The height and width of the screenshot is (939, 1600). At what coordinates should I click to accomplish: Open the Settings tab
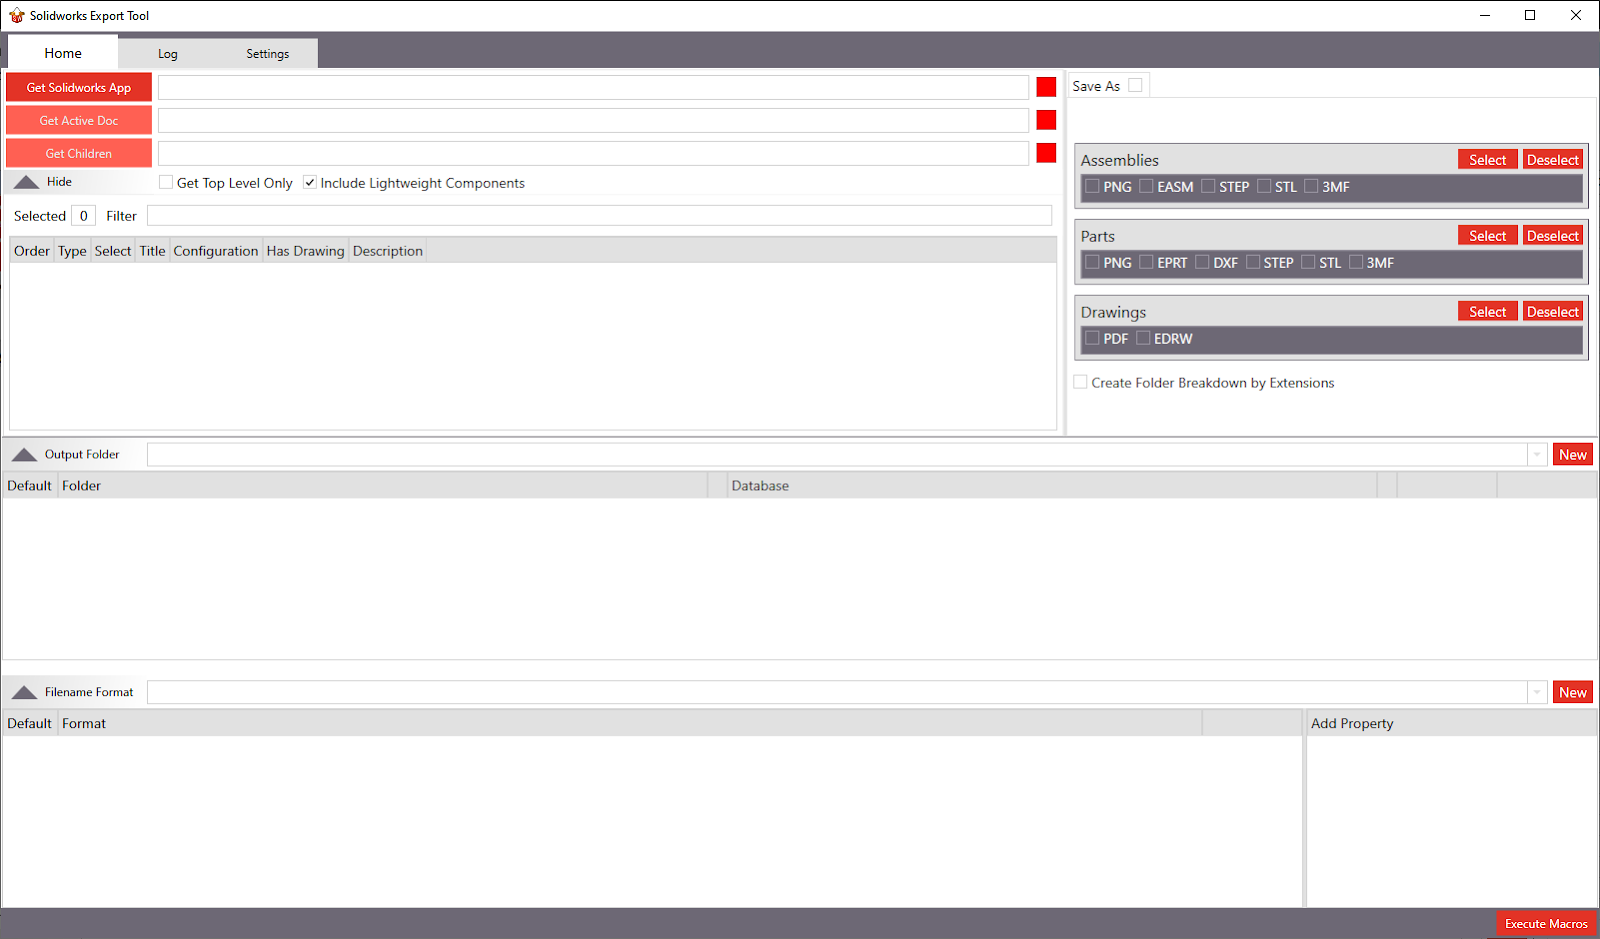coord(267,54)
